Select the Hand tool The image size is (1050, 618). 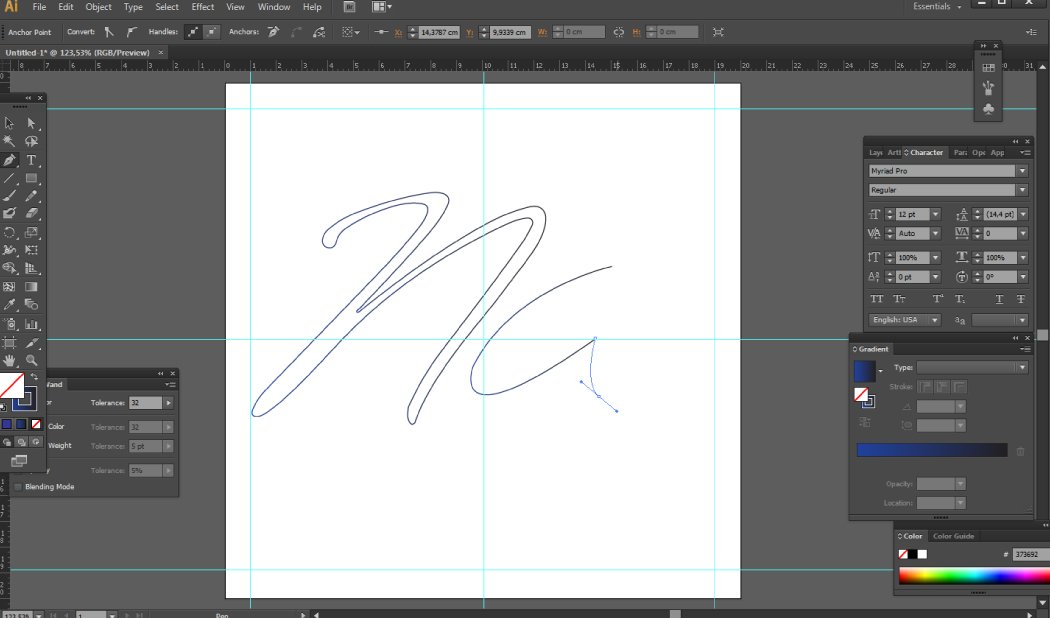(9, 360)
